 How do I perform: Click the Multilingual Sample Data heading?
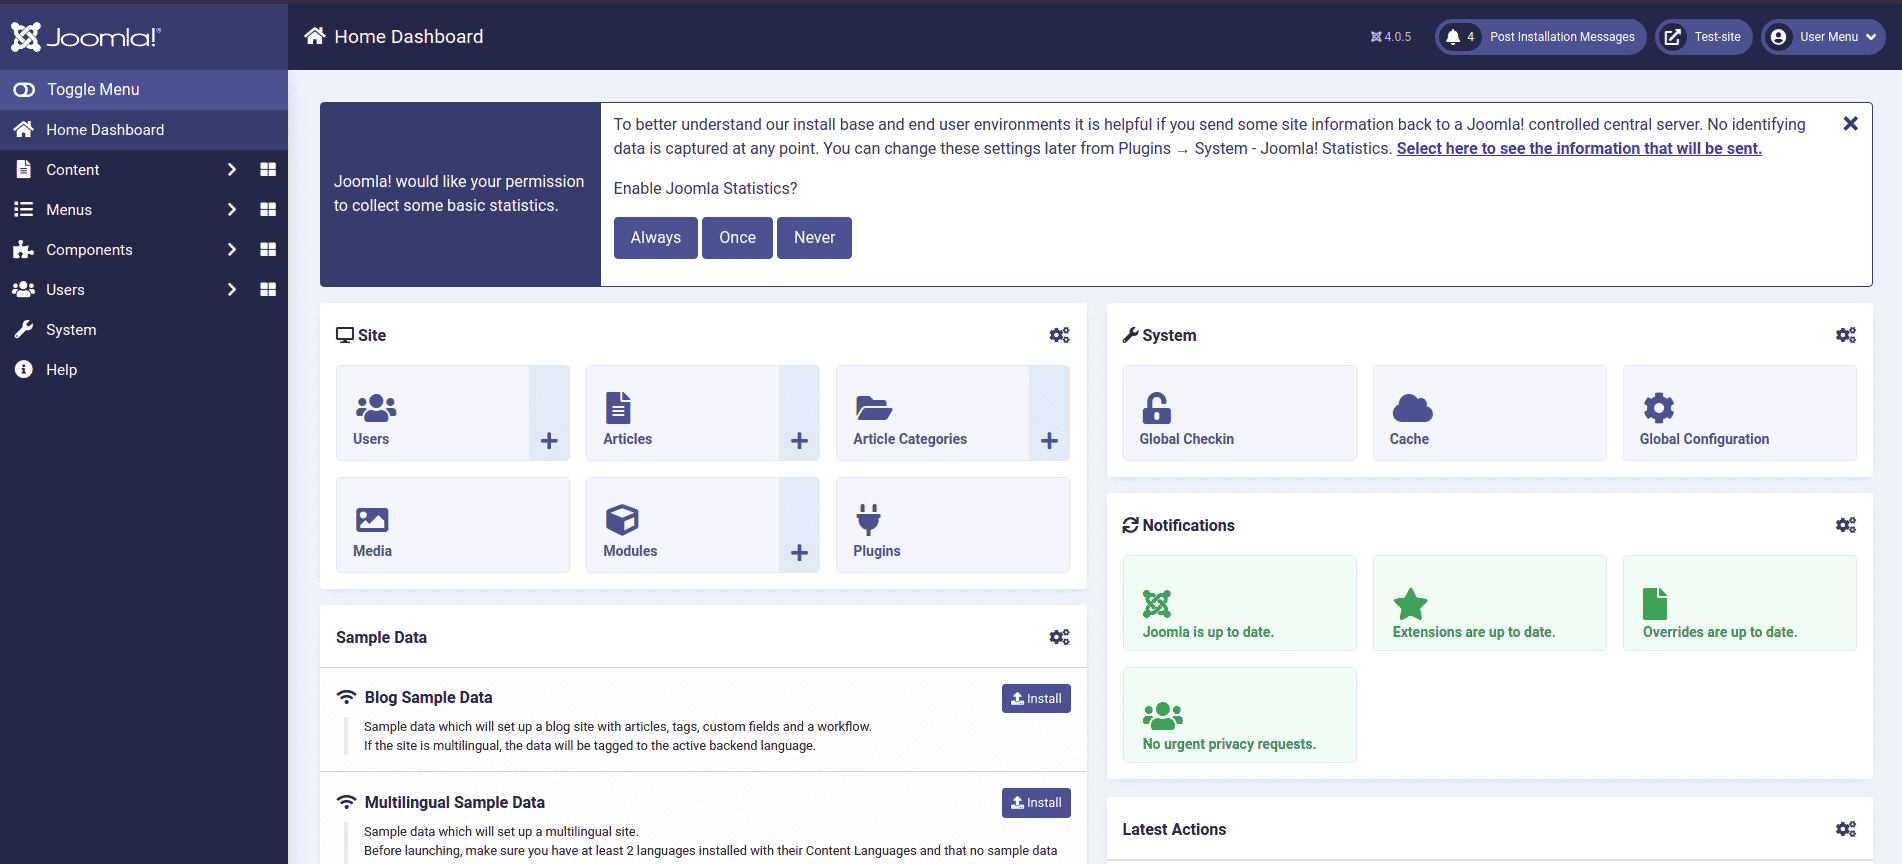pos(454,803)
